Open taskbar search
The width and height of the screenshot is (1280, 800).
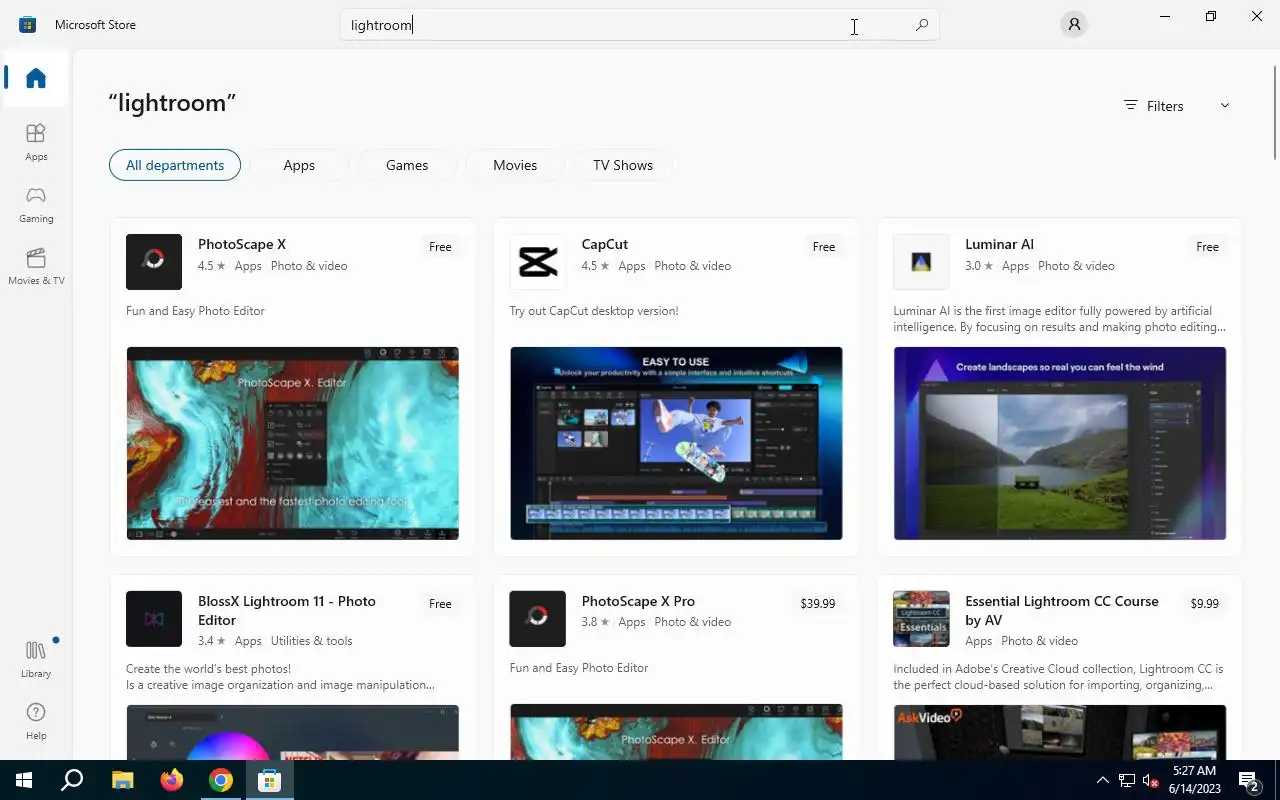(72, 780)
